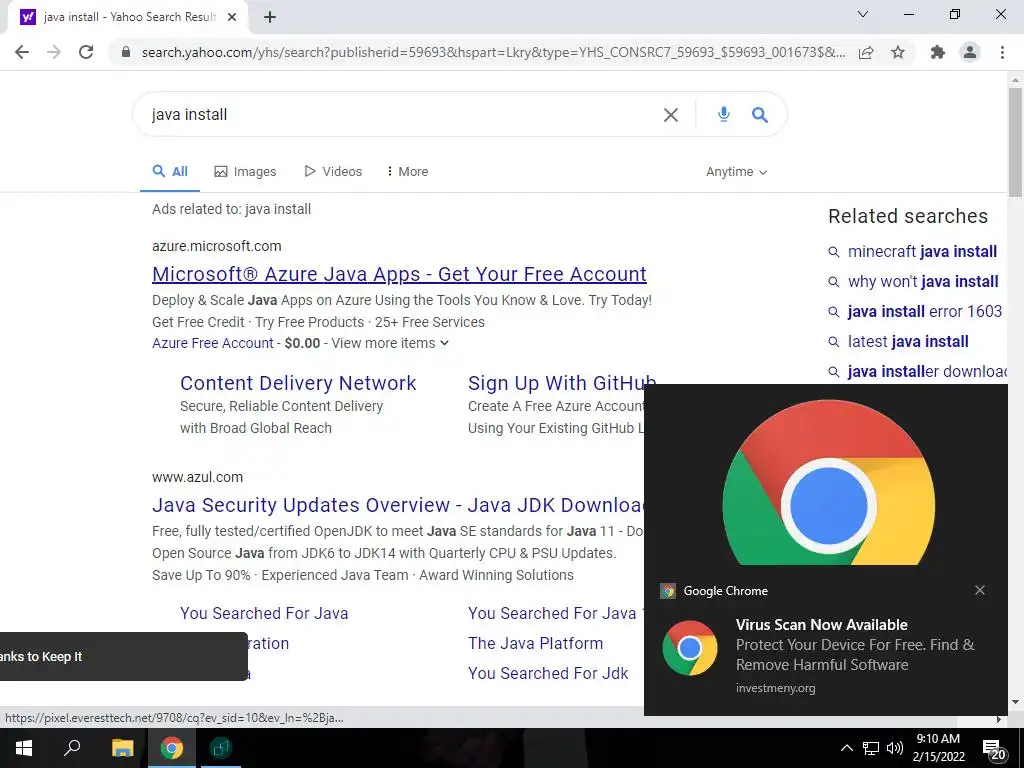
Task: Search related: java installer download
Action: (927, 372)
